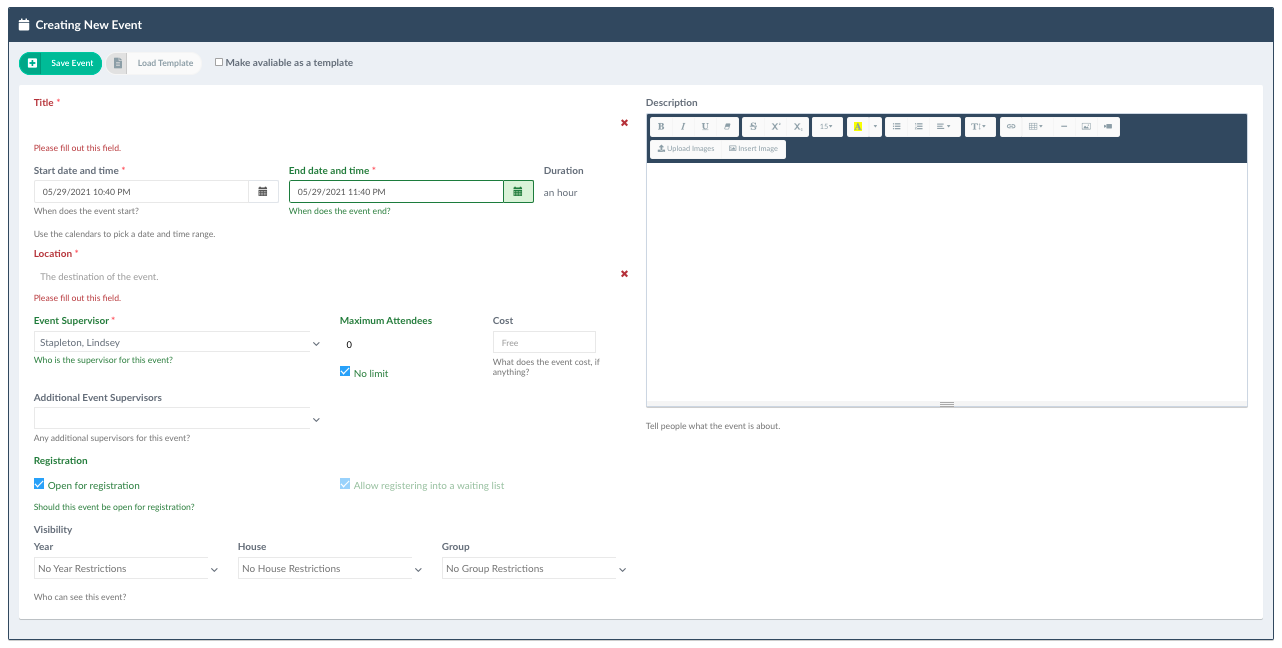The width and height of the screenshot is (1282, 648).
Task: Toggle Open for registration checkbox
Action: (39, 484)
